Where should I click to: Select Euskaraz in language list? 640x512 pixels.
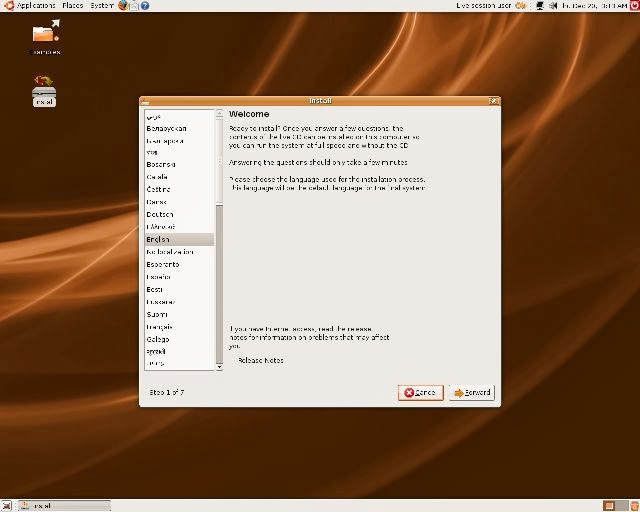click(x=179, y=302)
